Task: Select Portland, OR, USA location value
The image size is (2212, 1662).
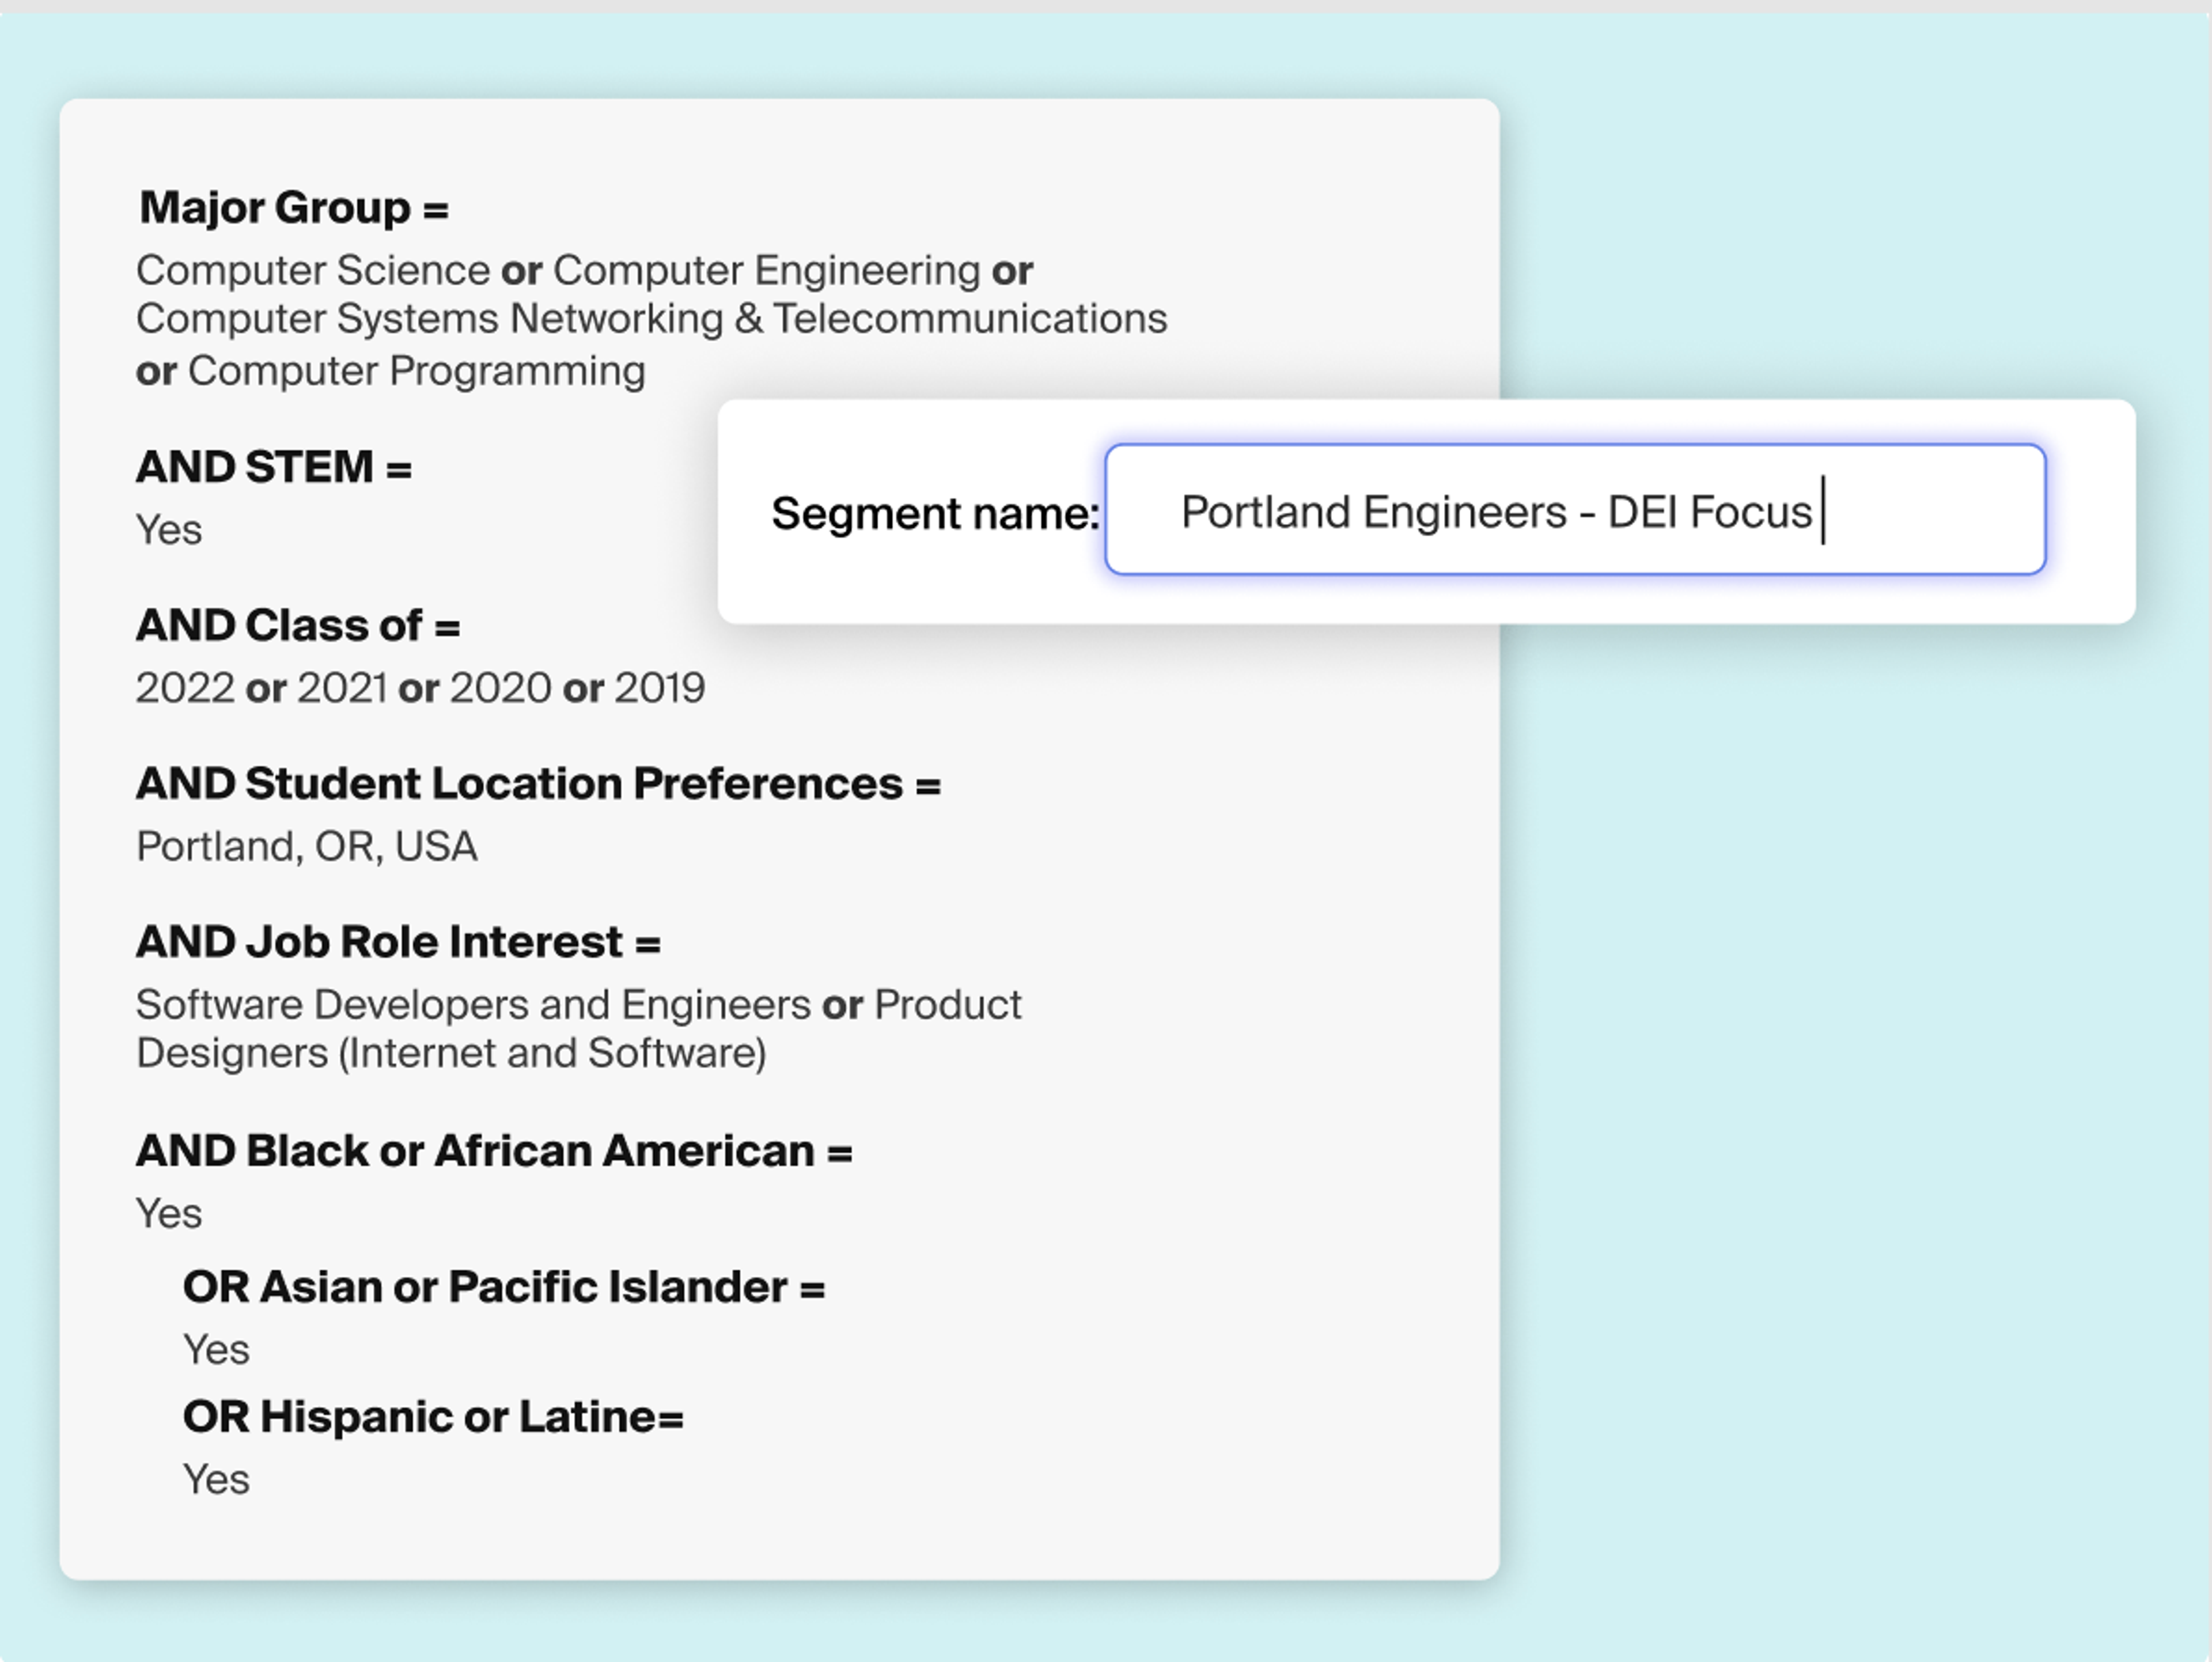Action: coord(306,847)
